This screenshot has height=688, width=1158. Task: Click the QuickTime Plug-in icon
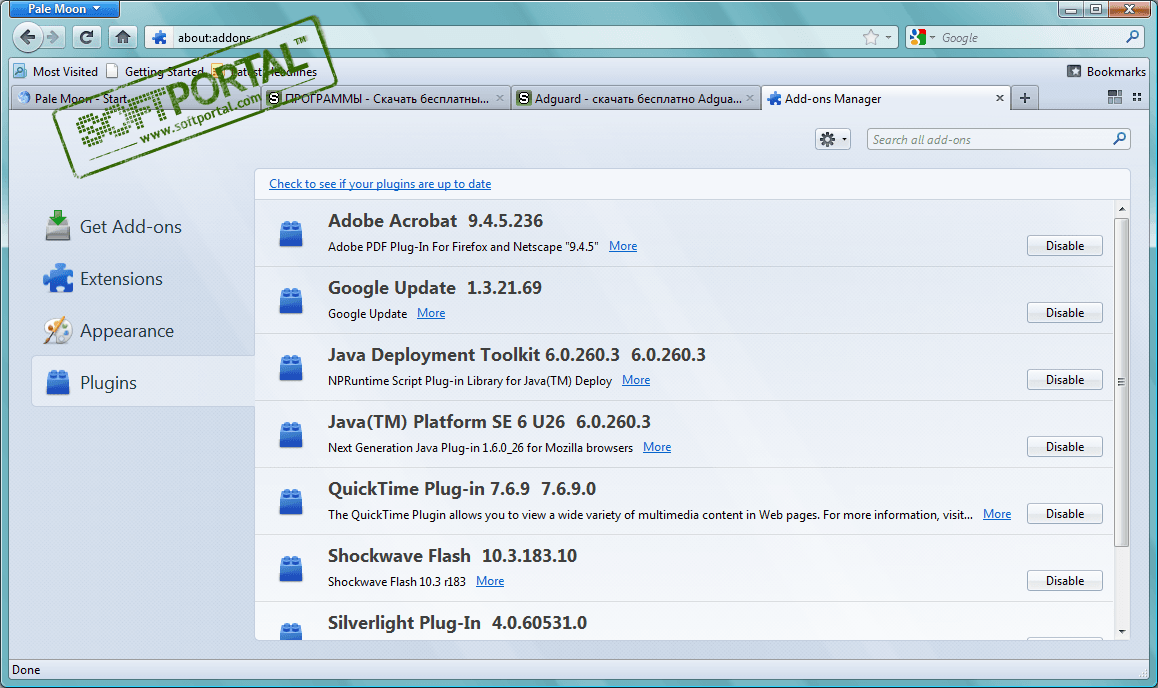[291, 502]
